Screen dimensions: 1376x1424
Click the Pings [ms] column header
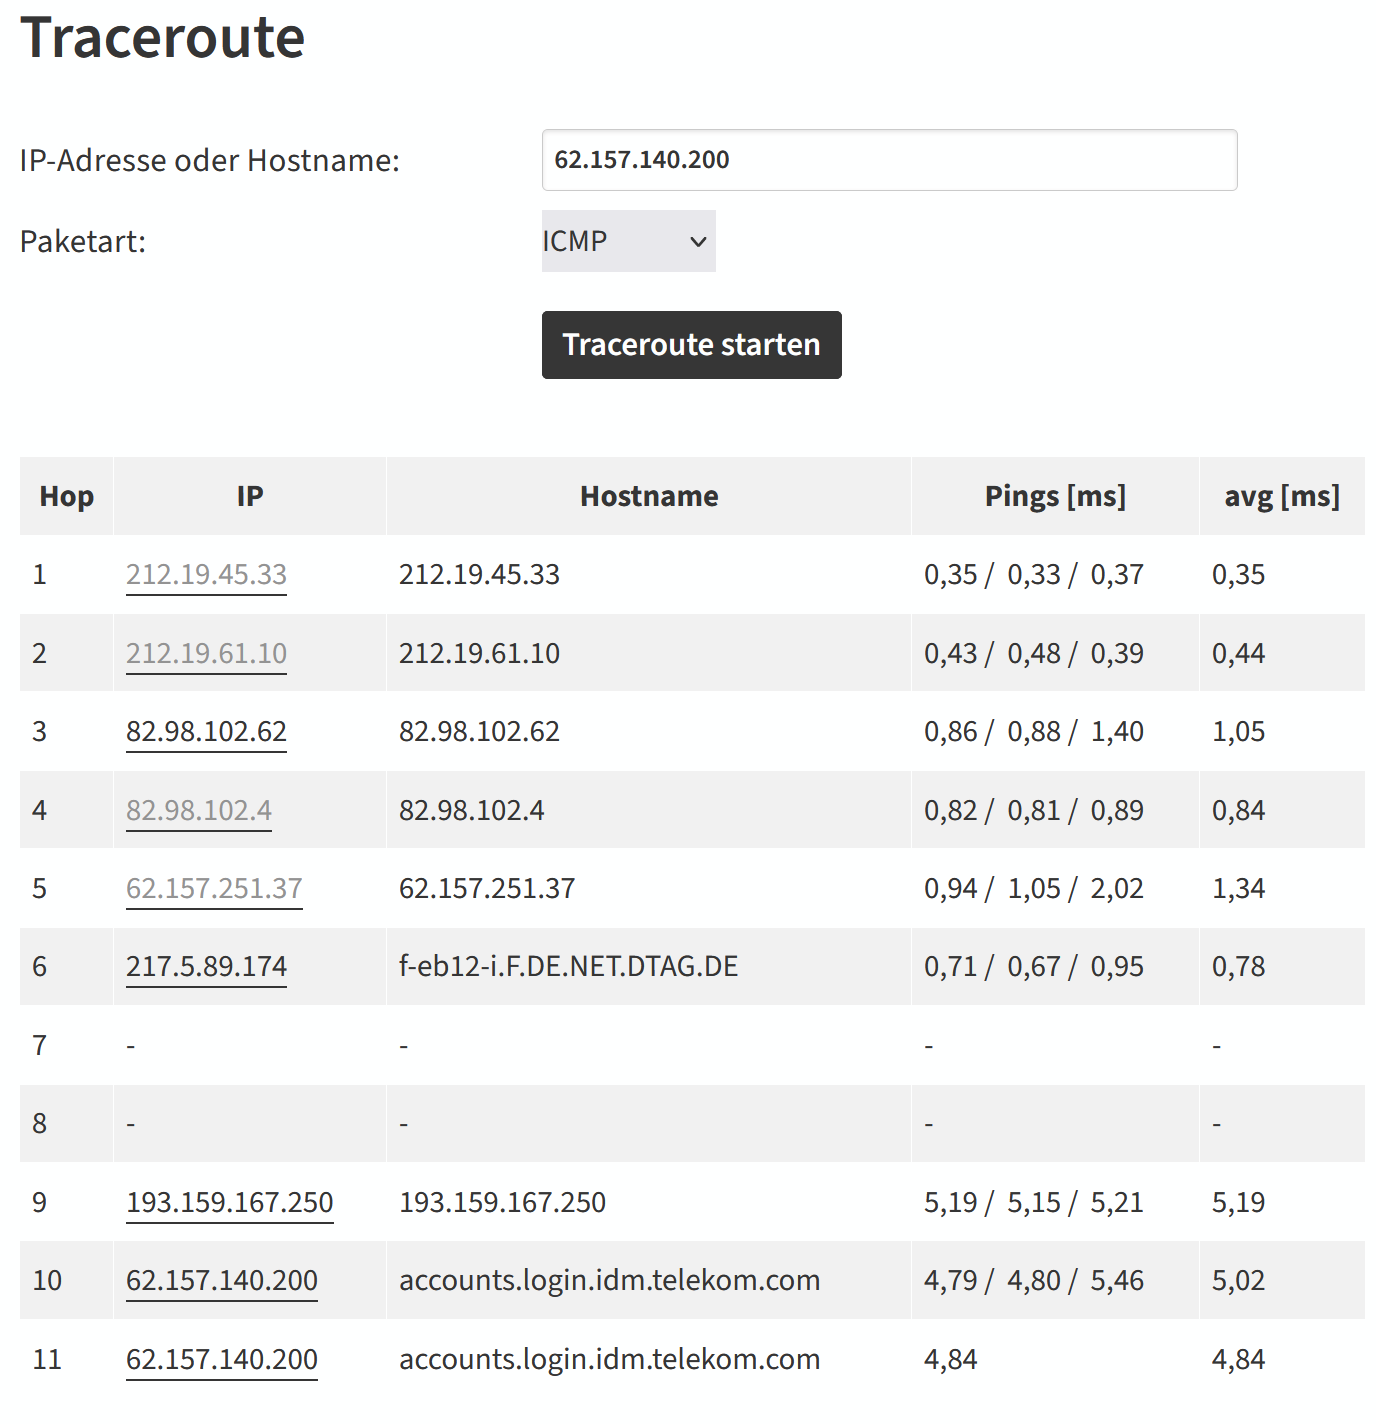[1055, 496]
